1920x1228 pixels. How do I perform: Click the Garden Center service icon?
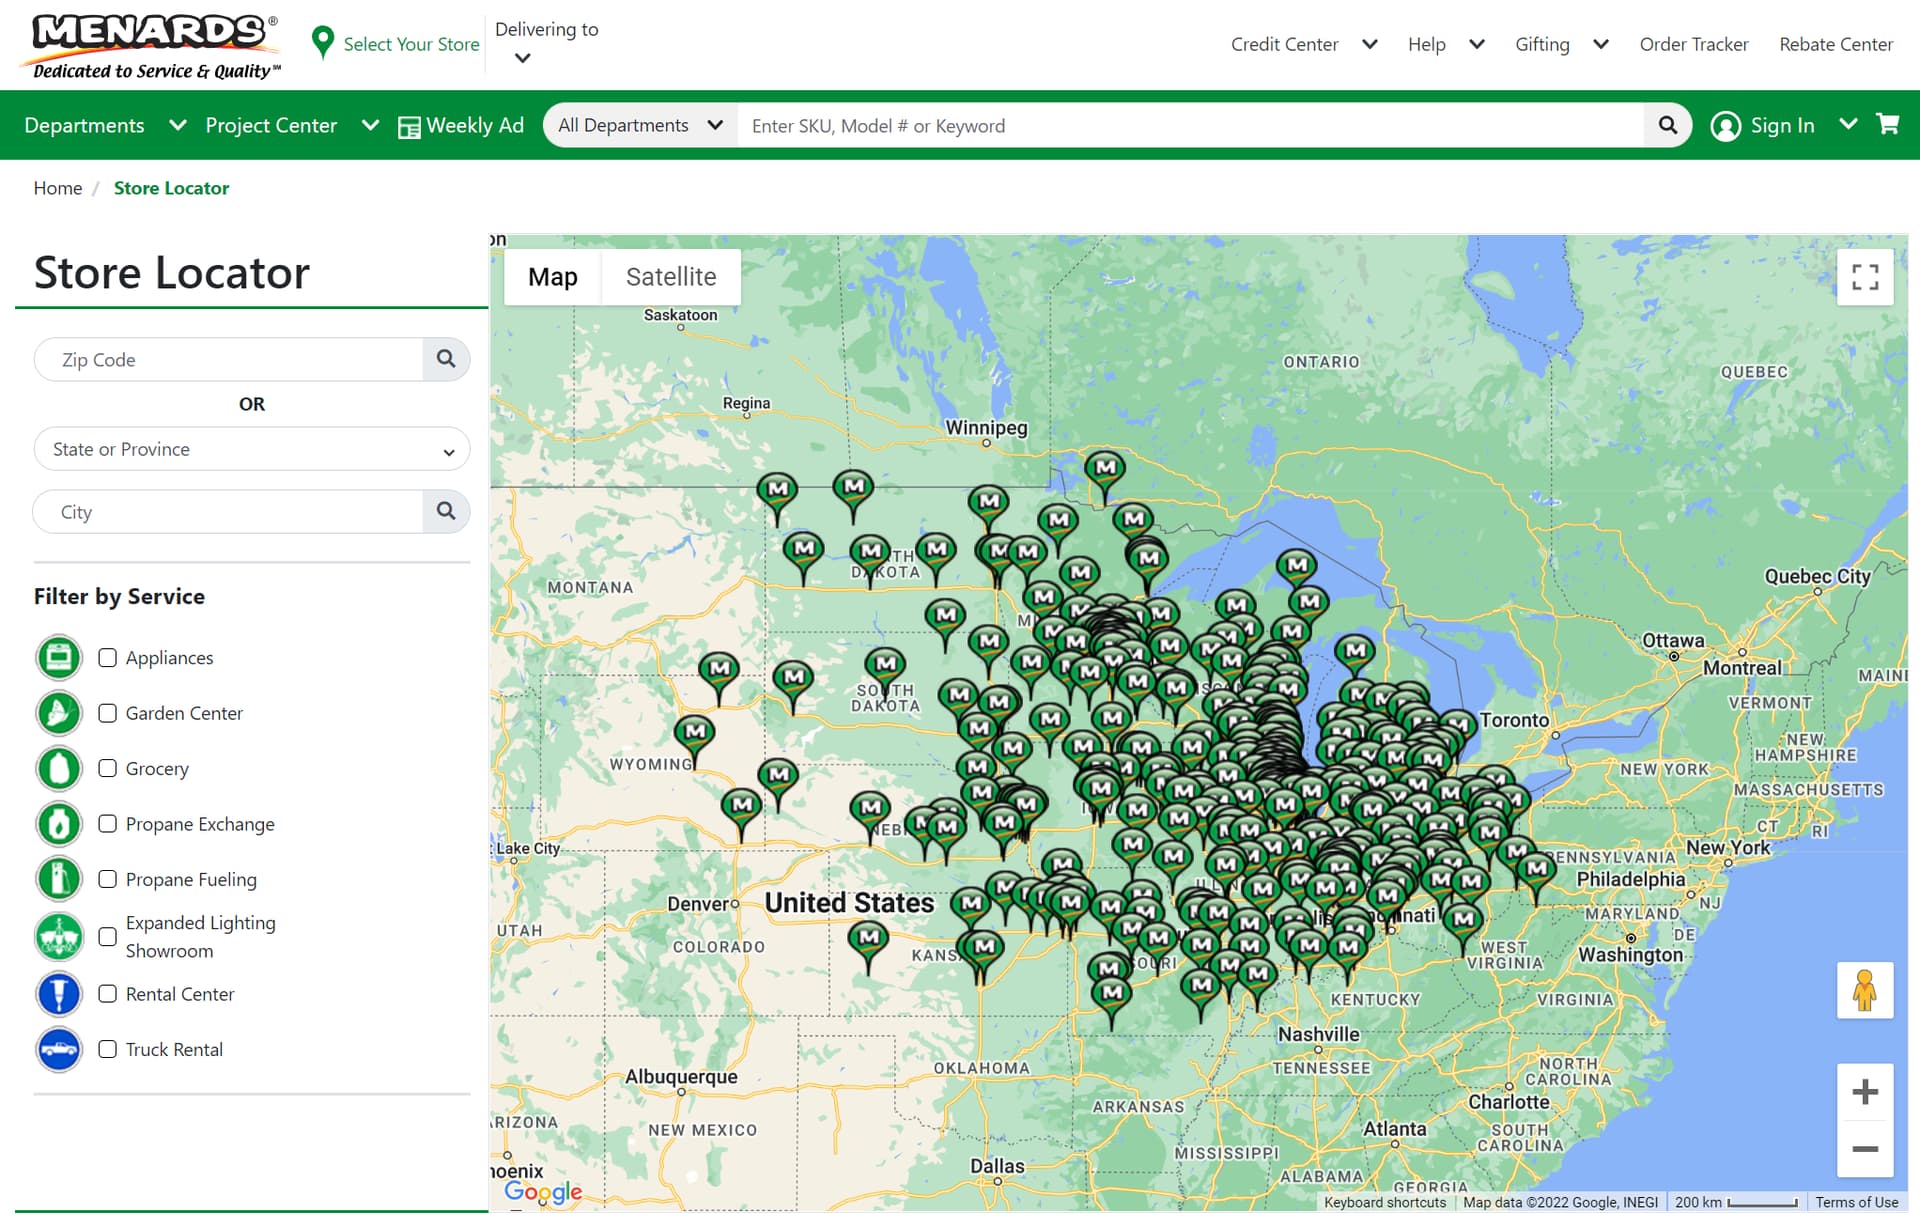point(59,713)
